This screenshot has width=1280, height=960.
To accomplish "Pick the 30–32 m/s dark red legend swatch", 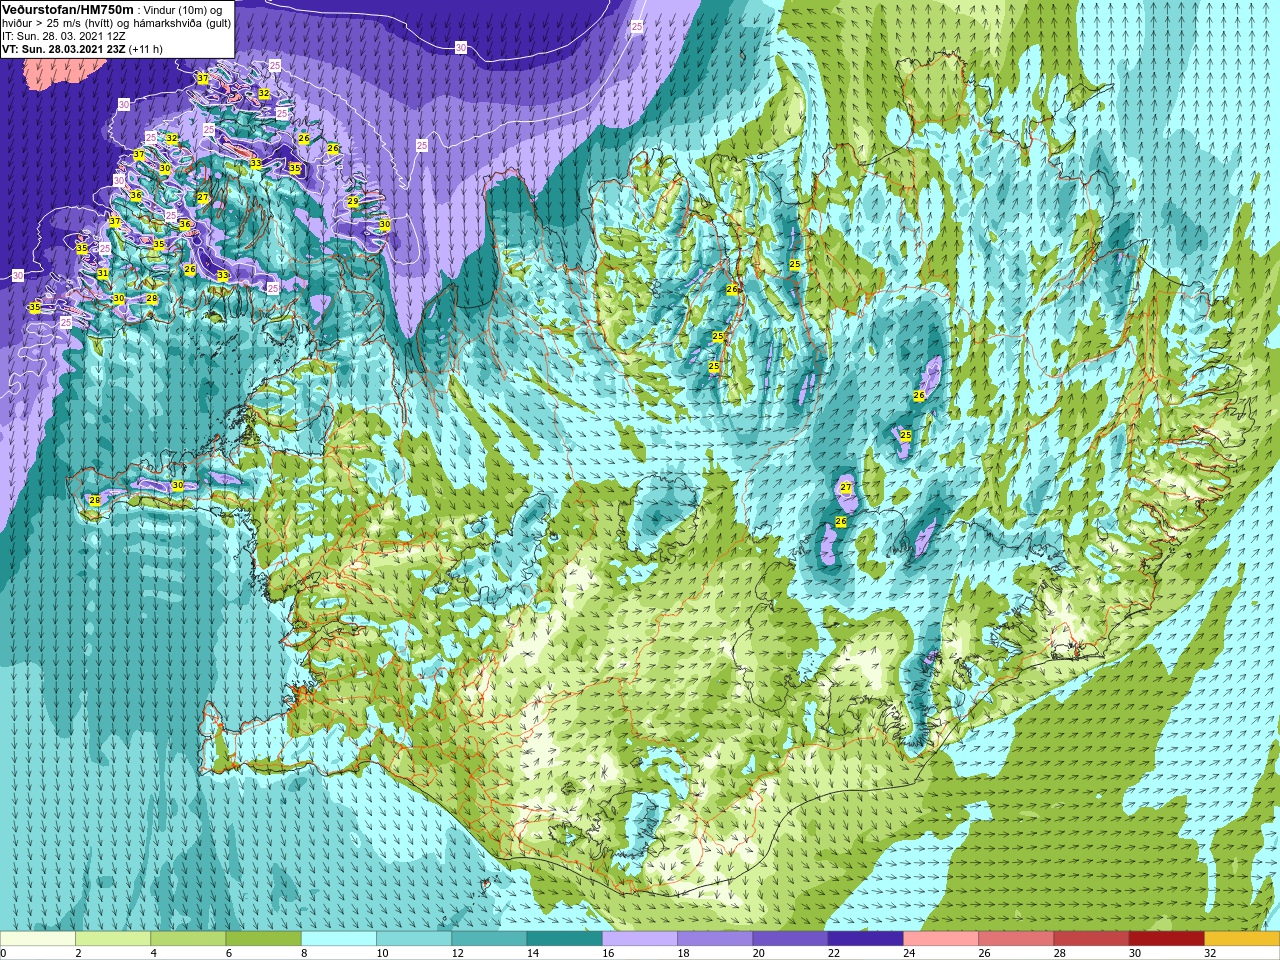I will (x=1166, y=939).
